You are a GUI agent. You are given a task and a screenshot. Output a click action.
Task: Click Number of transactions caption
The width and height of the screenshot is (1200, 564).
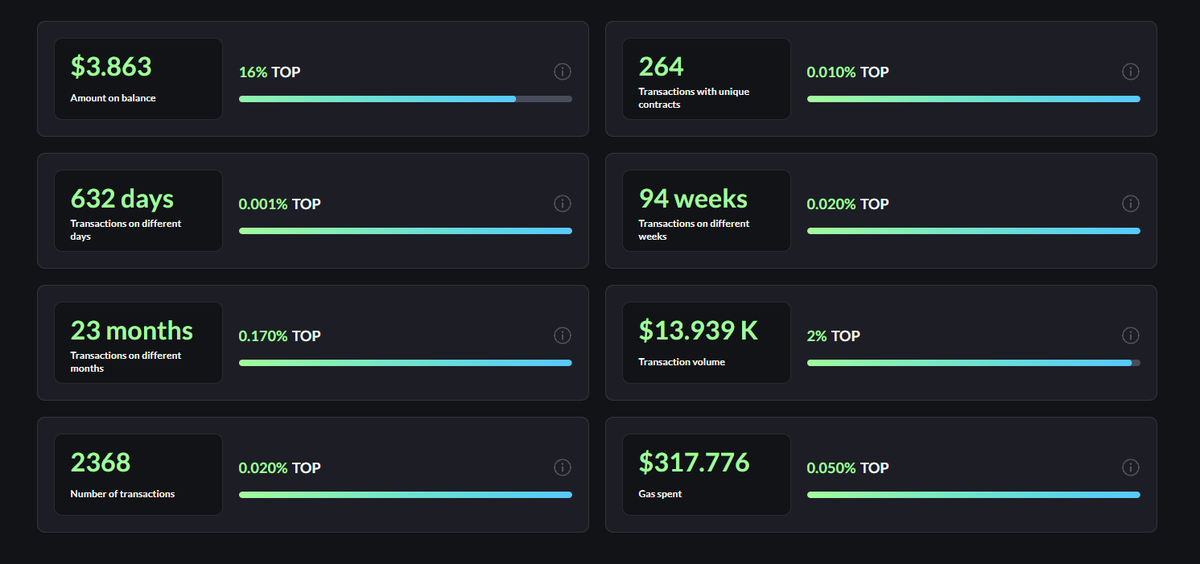122,494
